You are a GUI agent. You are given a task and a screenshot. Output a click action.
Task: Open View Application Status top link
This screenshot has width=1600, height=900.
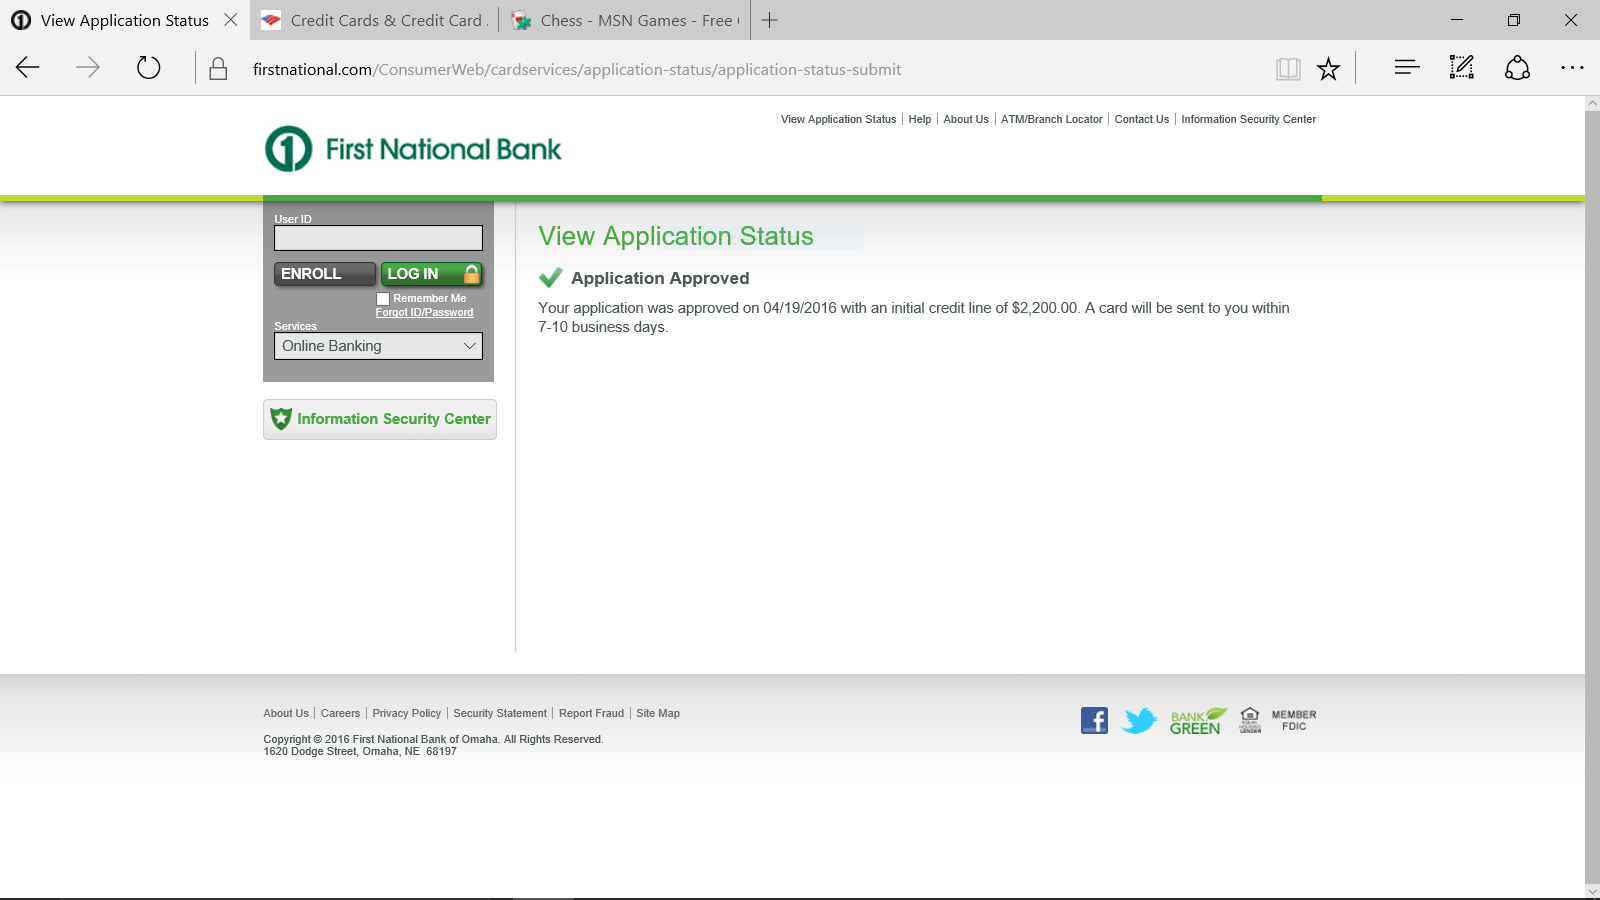[x=838, y=119]
